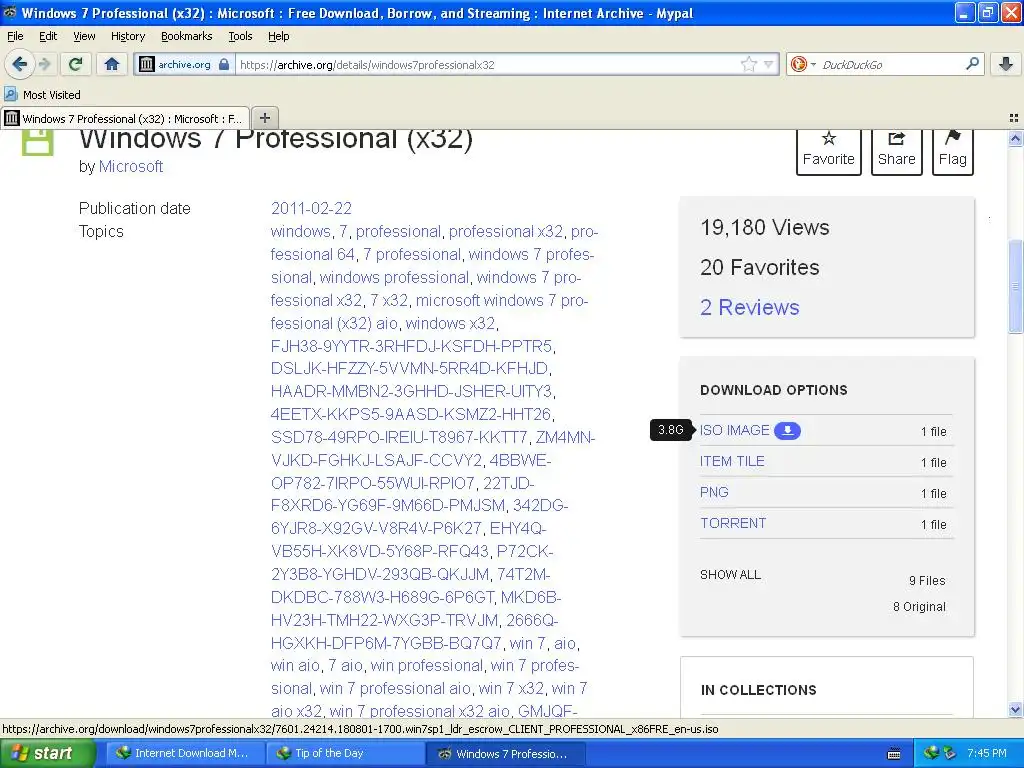Click the Share button
This screenshot has height=768, width=1024.
(896, 151)
